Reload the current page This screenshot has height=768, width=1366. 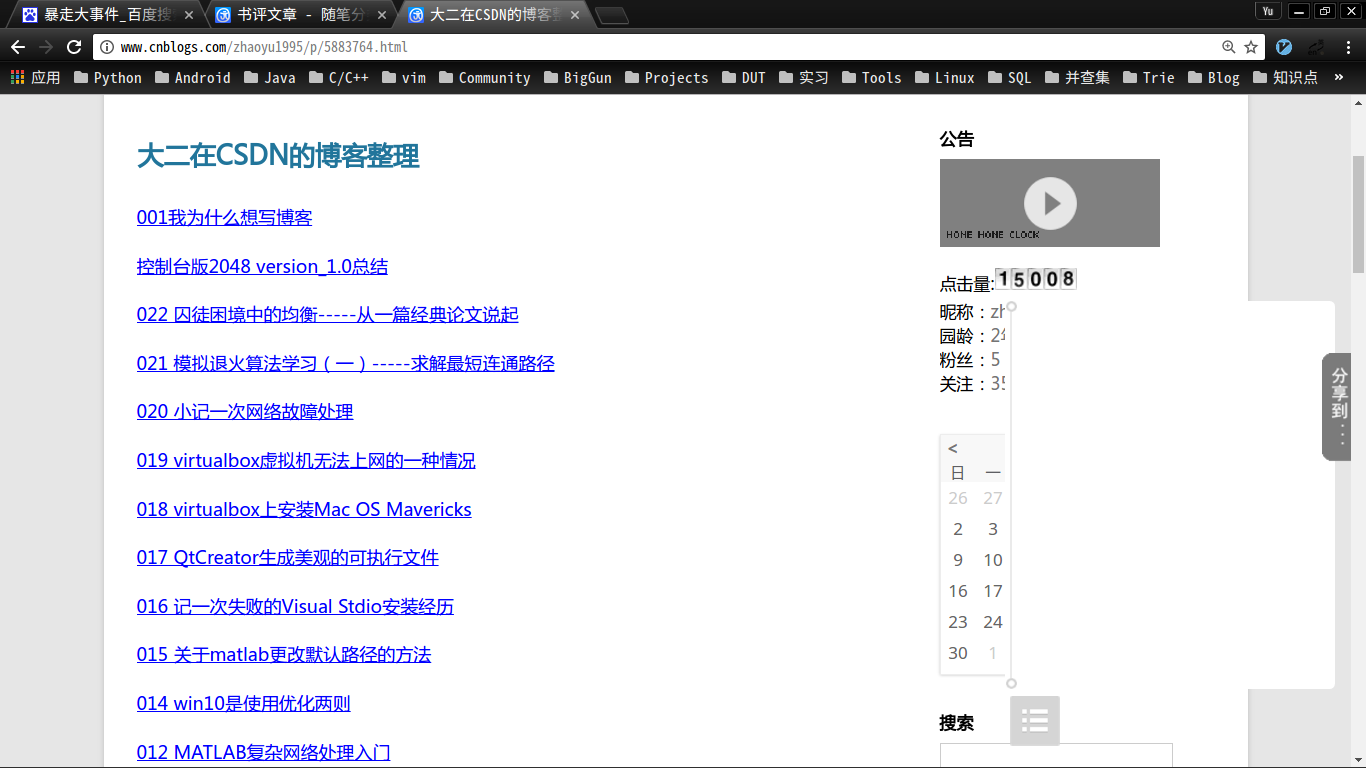[74, 47]
